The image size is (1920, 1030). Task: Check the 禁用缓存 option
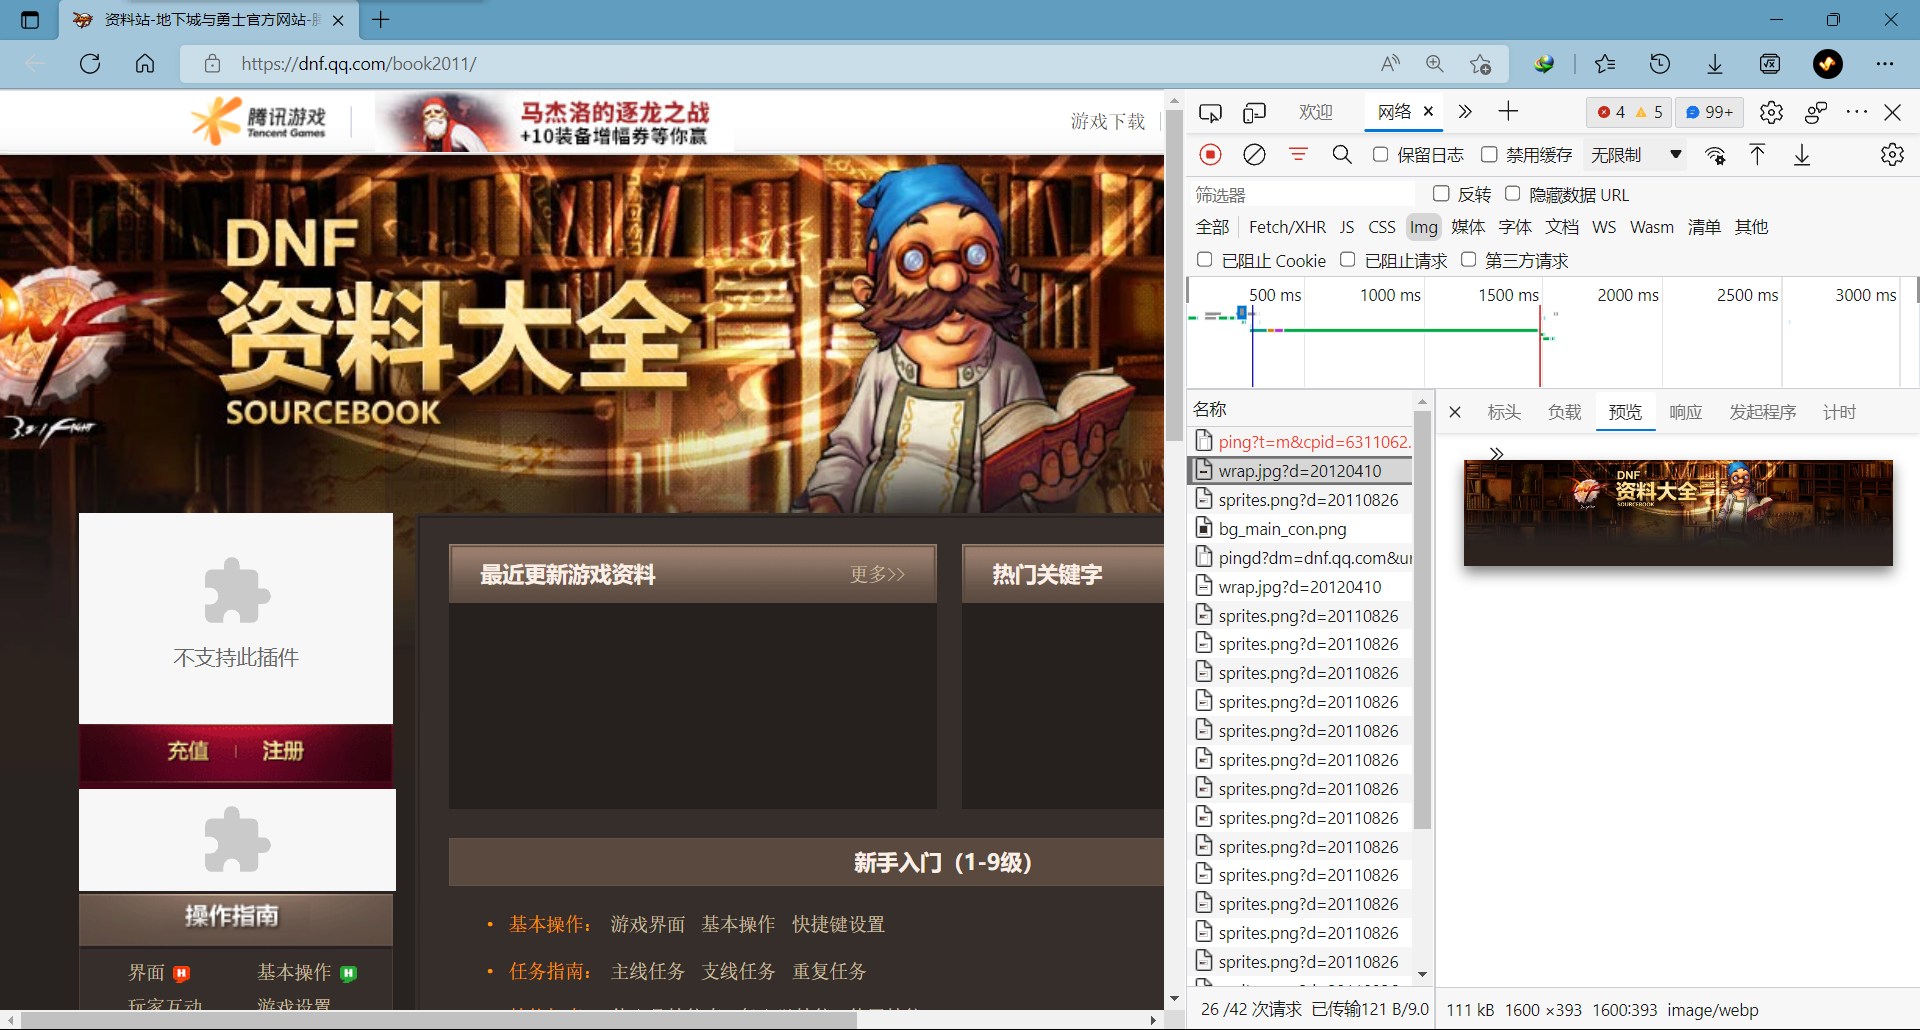(1491, 155)
